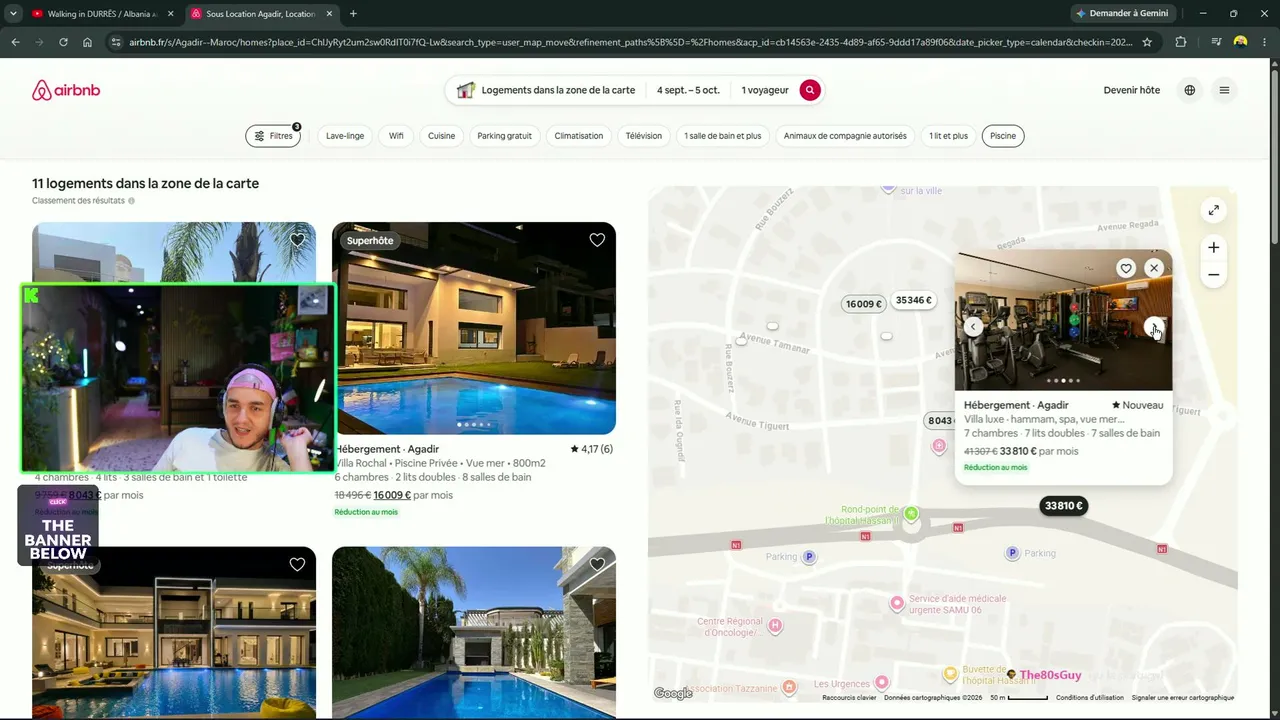
Task: Save the map card listing with the heart
Action: tap(1126, 268)
